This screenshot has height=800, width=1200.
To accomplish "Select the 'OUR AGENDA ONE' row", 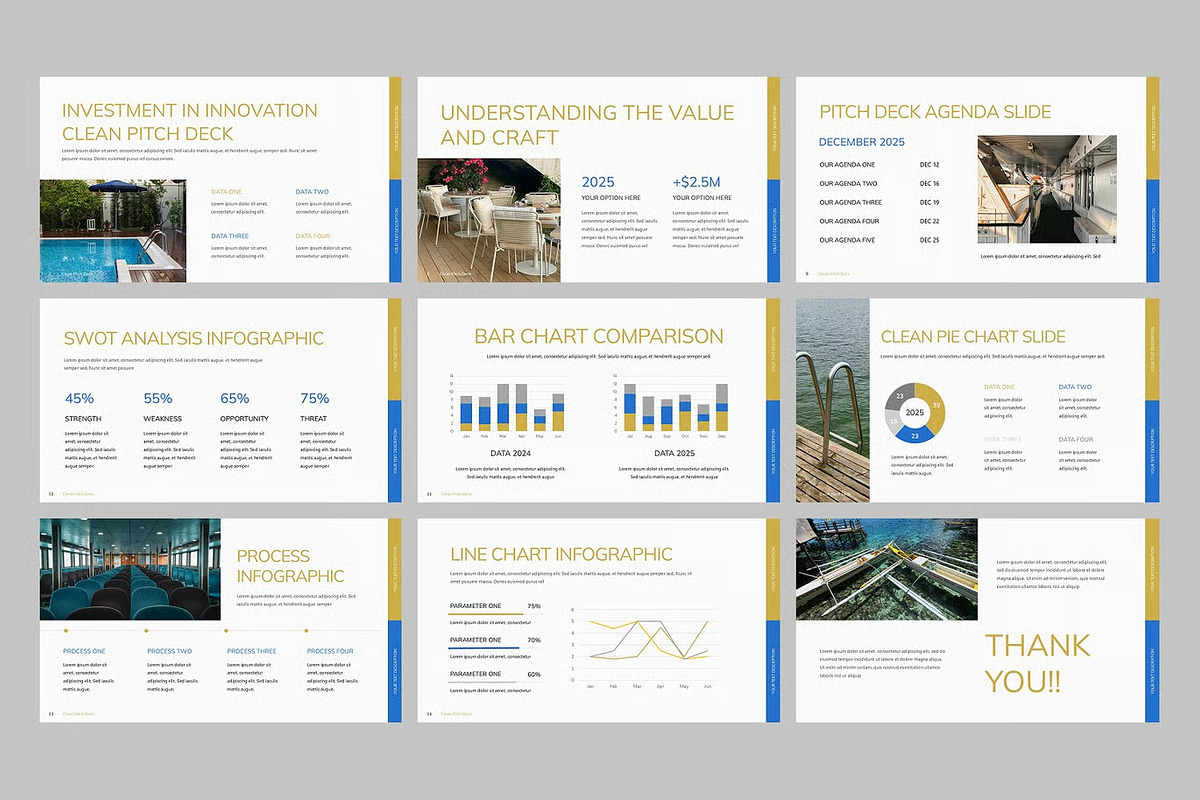I will 879,165.
